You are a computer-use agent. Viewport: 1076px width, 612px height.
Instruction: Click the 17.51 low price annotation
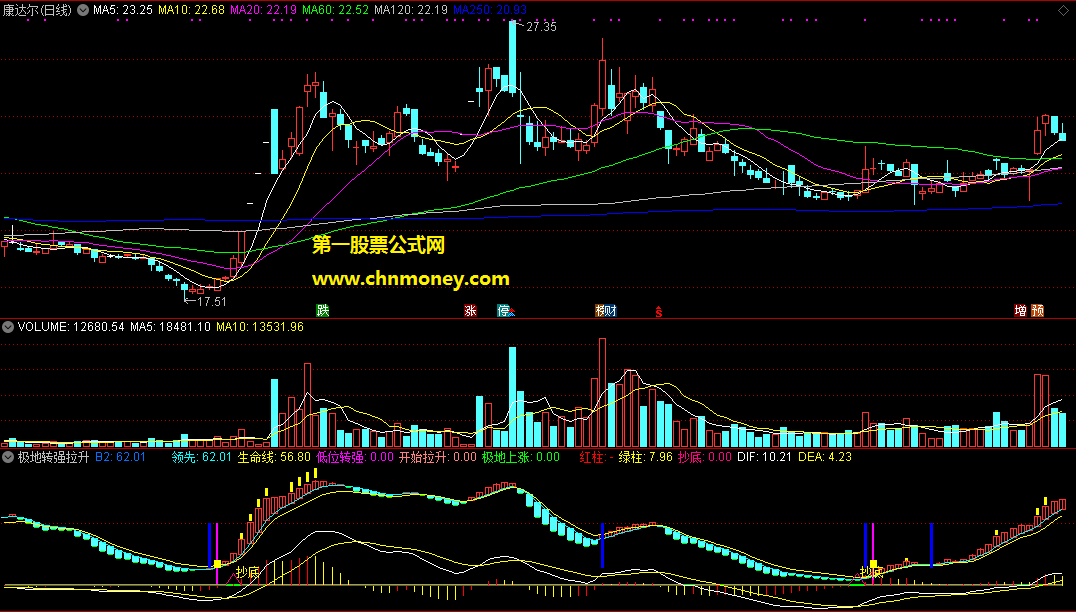coord(211,301)
